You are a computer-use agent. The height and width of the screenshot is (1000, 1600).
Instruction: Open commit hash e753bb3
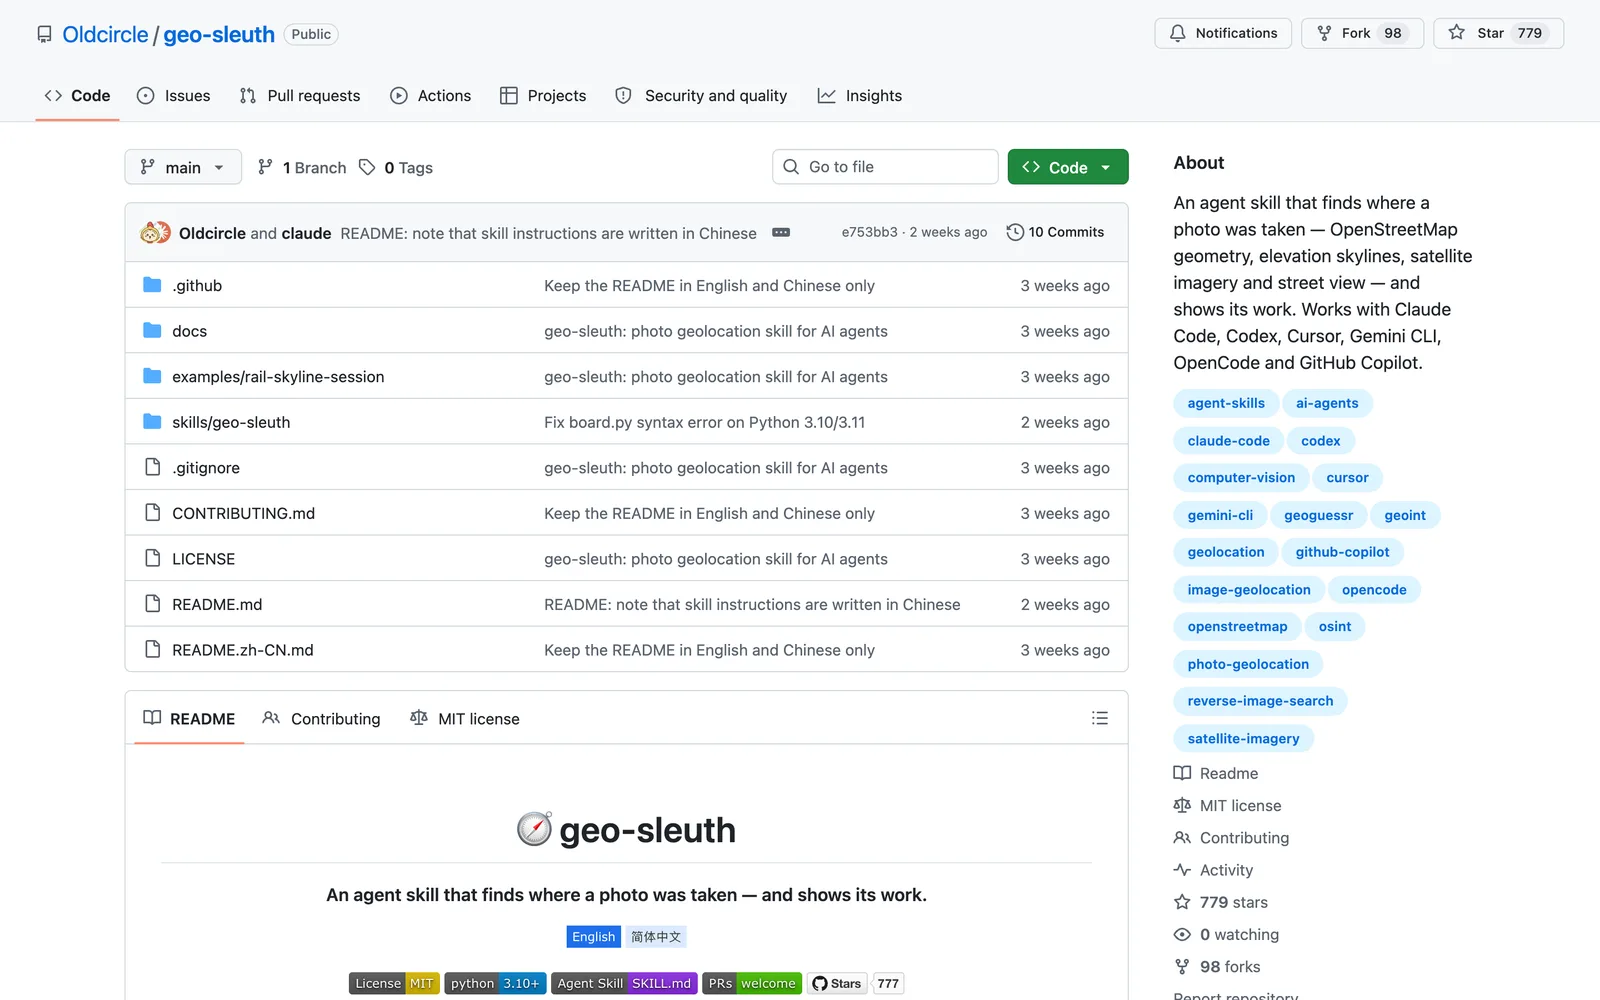869,232
